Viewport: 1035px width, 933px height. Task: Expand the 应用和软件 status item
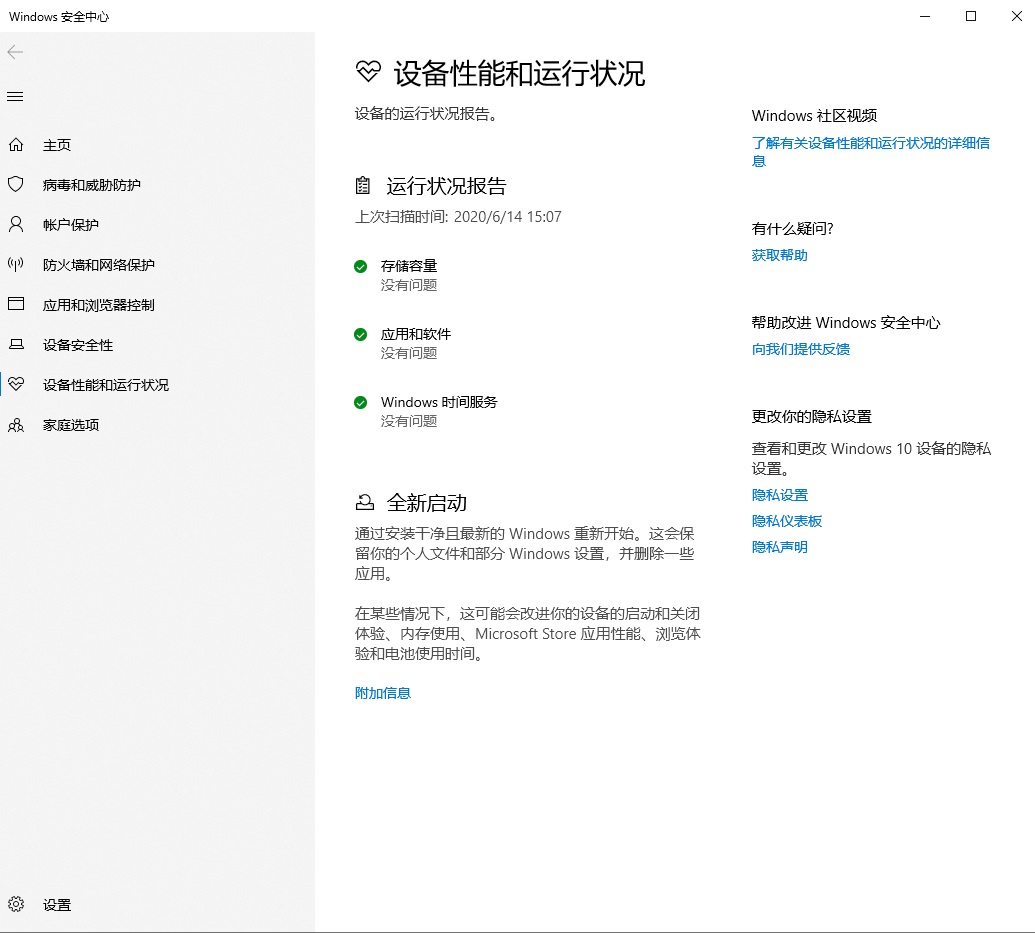pos(416,334)
